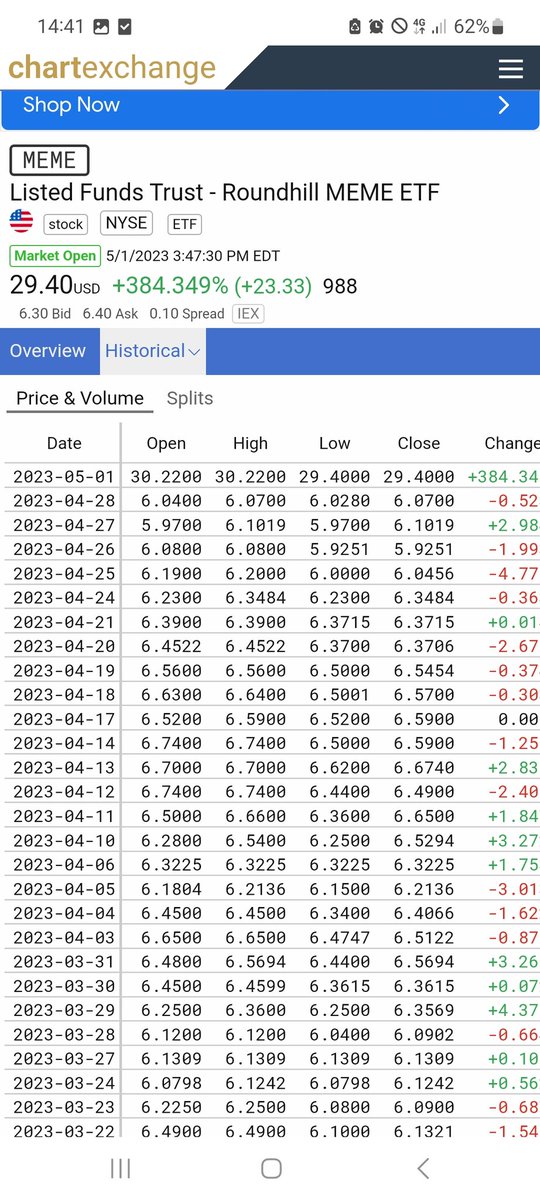Open the hamburger menu icon
540x1200 pixels.
click(x=510, y=68)
